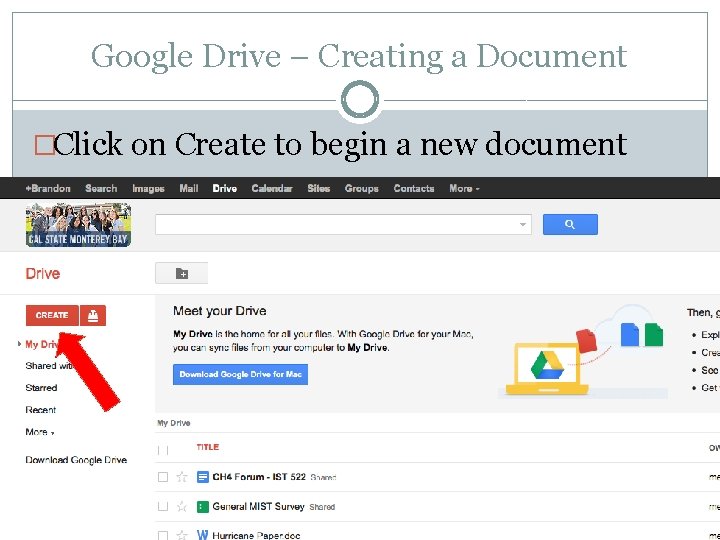Expand More in the left sidebar
This screenshot has height=540, width=720.
coord(40,432)
